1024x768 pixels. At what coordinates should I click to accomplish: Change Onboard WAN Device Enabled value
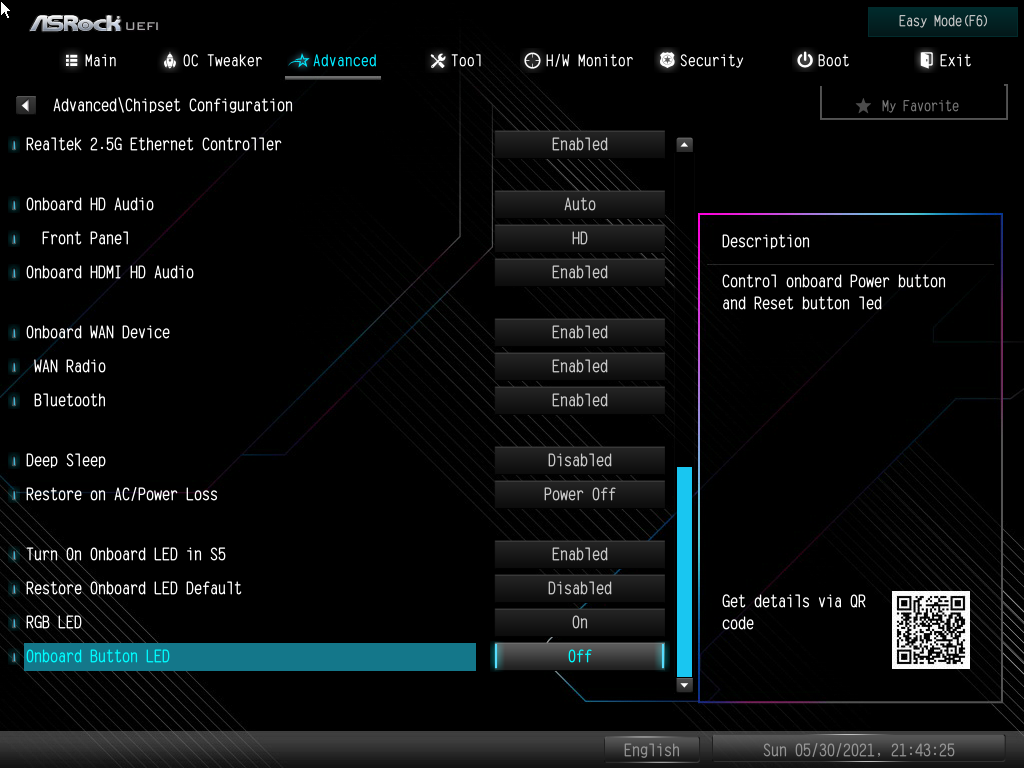tap(579, 332)
